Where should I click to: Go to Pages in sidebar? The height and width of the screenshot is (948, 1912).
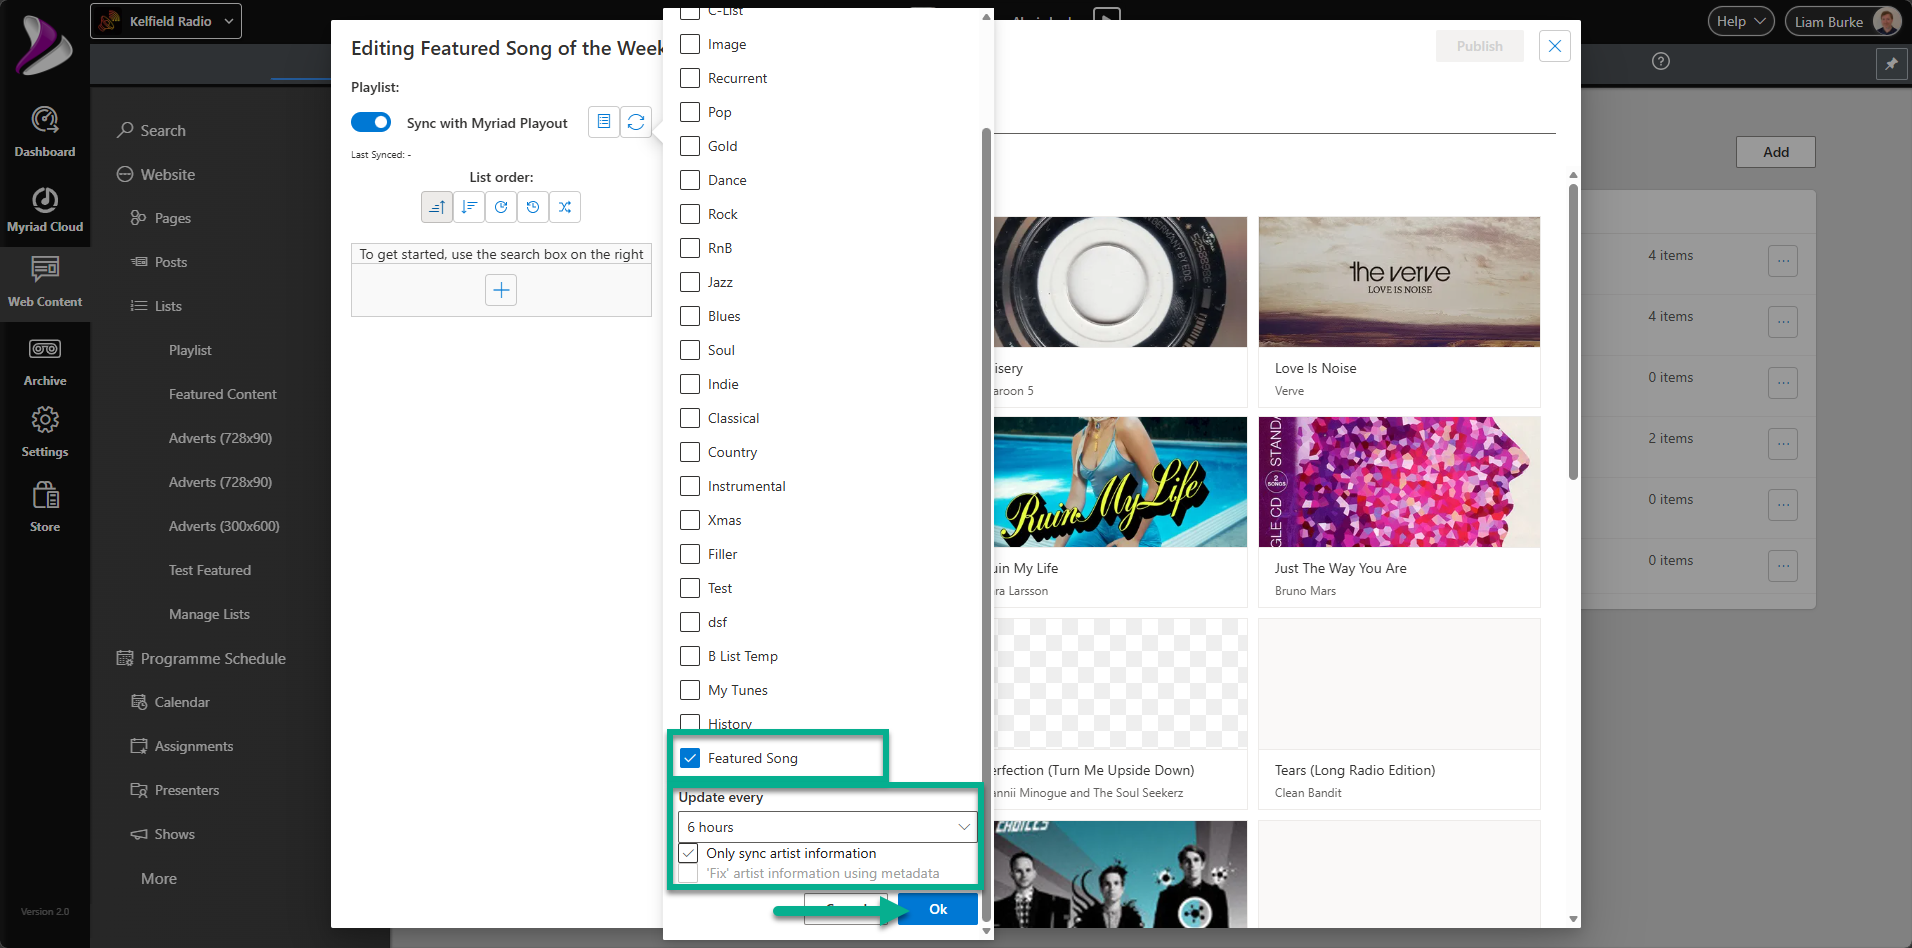tap(160, 218)
